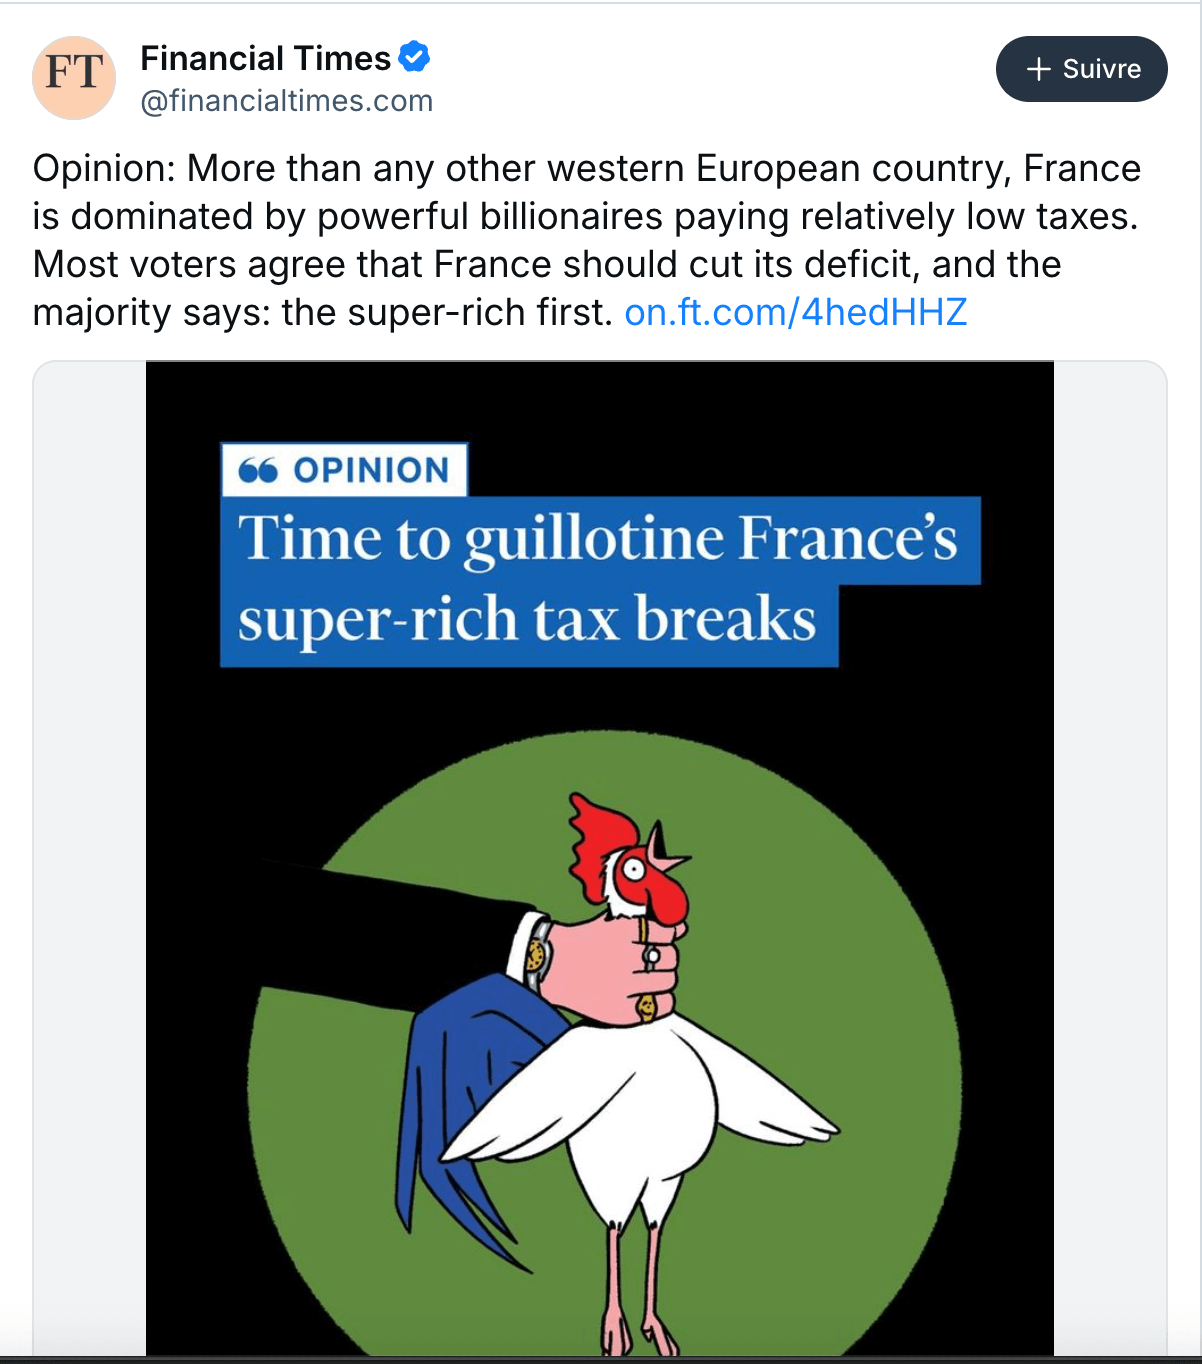Click the rooster's eye in the illustration
This screenshot has height=1364, width=1202.
635,870
